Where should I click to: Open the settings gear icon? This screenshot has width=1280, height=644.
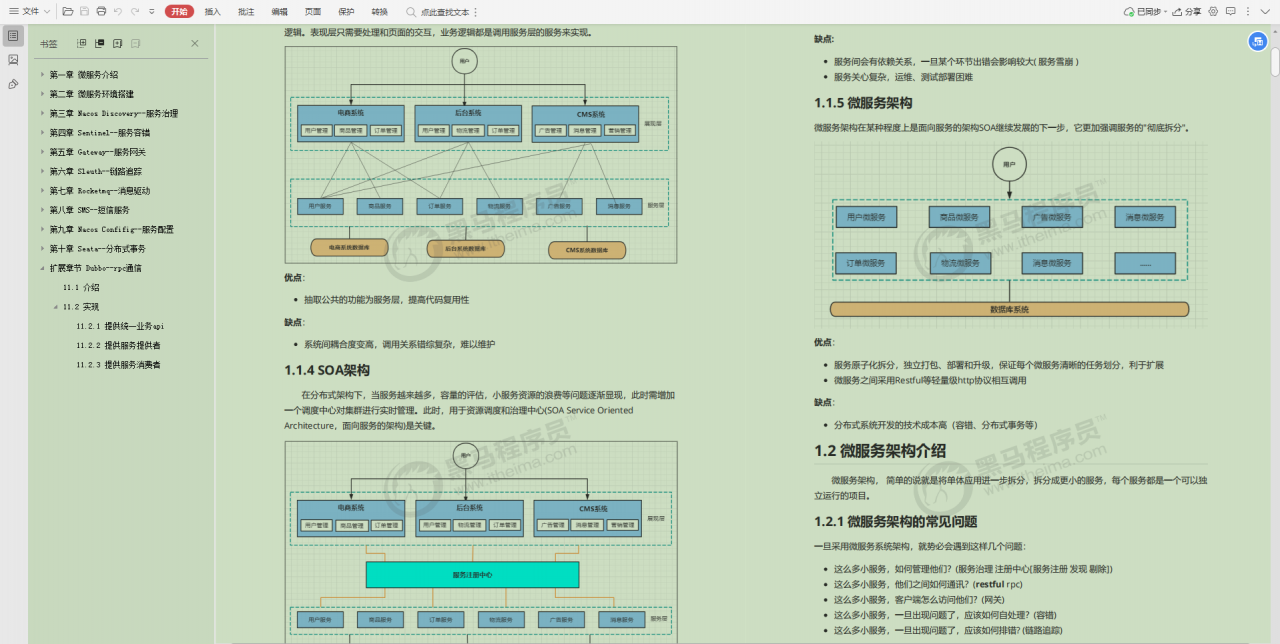[1213, 11]
